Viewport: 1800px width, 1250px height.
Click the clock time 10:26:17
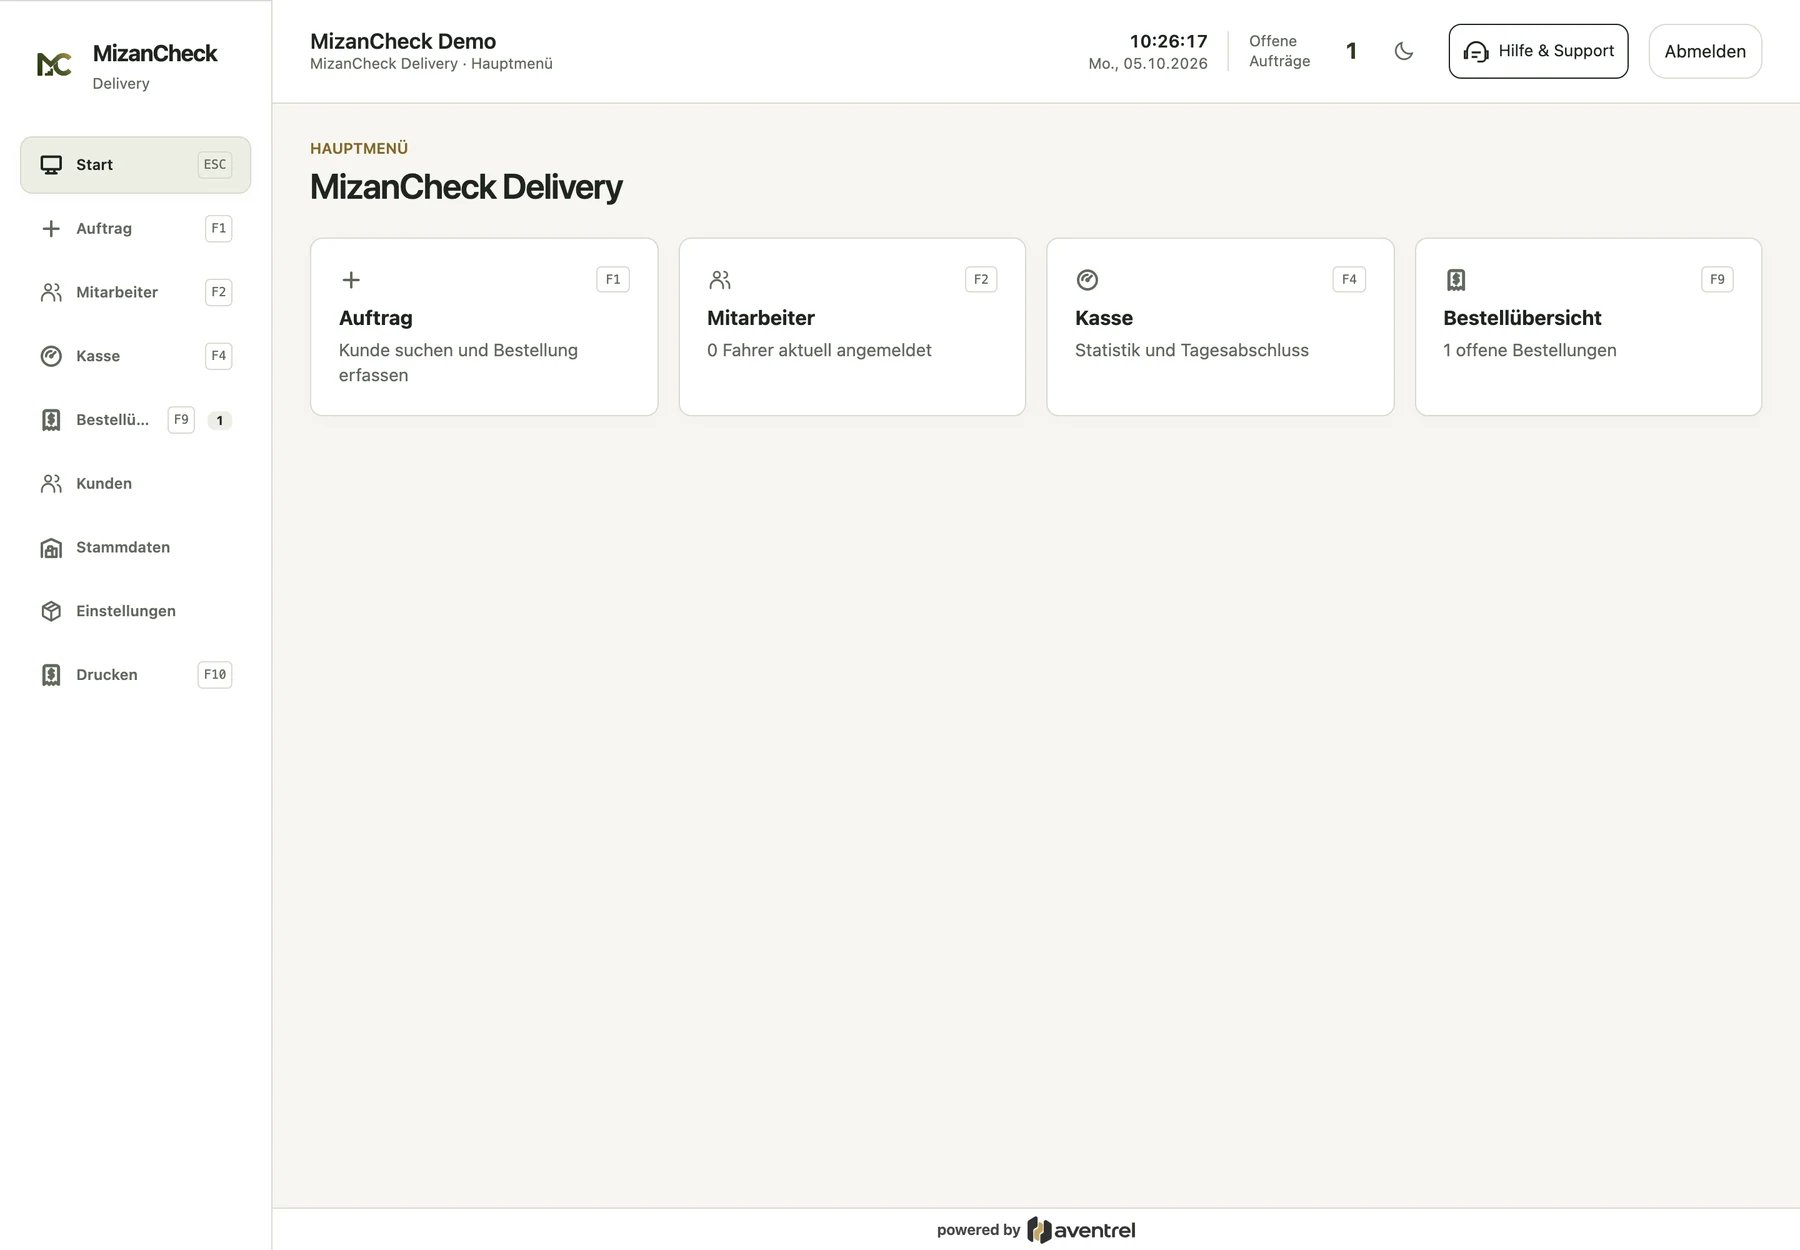click(1169, 41)
